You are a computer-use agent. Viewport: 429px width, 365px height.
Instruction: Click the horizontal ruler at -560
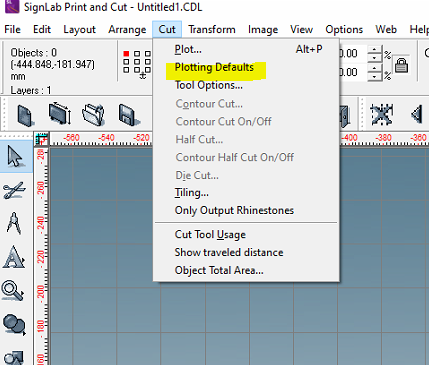tap(71, 138)
